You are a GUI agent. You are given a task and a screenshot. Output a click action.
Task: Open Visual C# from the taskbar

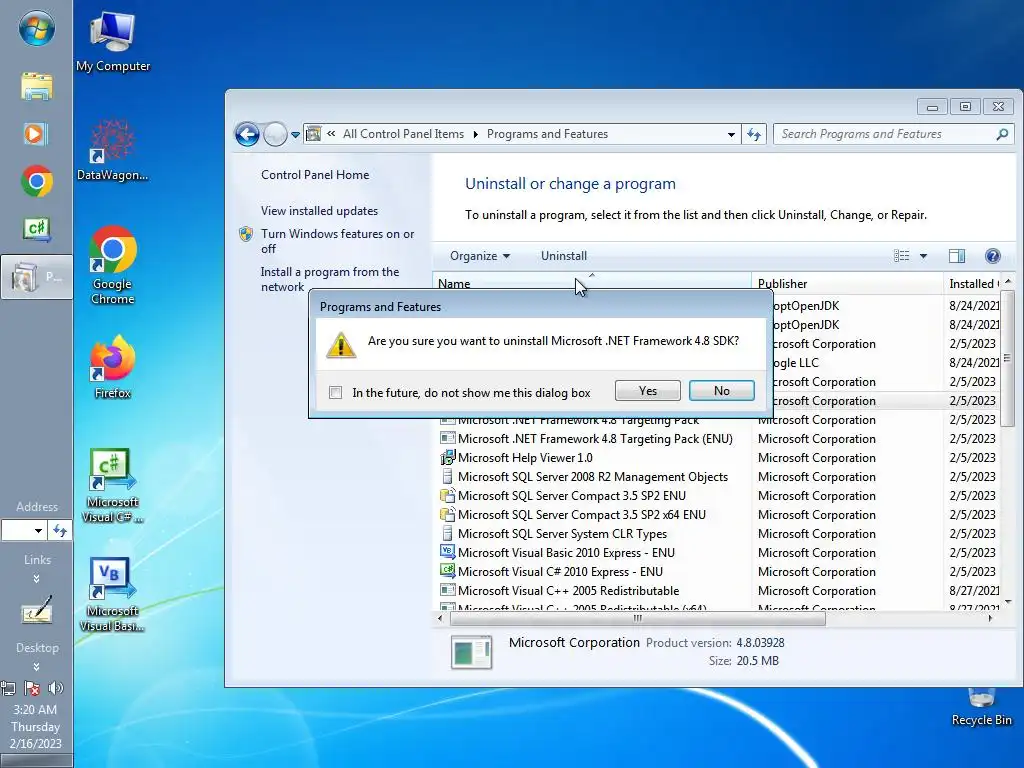pyautogui.click(x=37, y=229)
